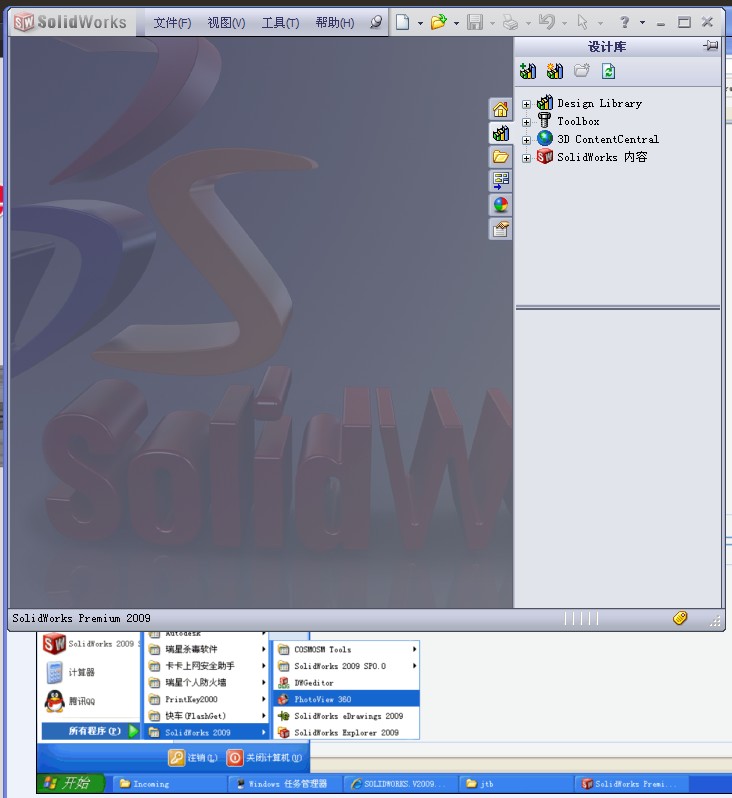732x798 pixels.
Task: Click Create New Folder icon in 设计库
Action: pyautogui.click(x=581, y=71)
